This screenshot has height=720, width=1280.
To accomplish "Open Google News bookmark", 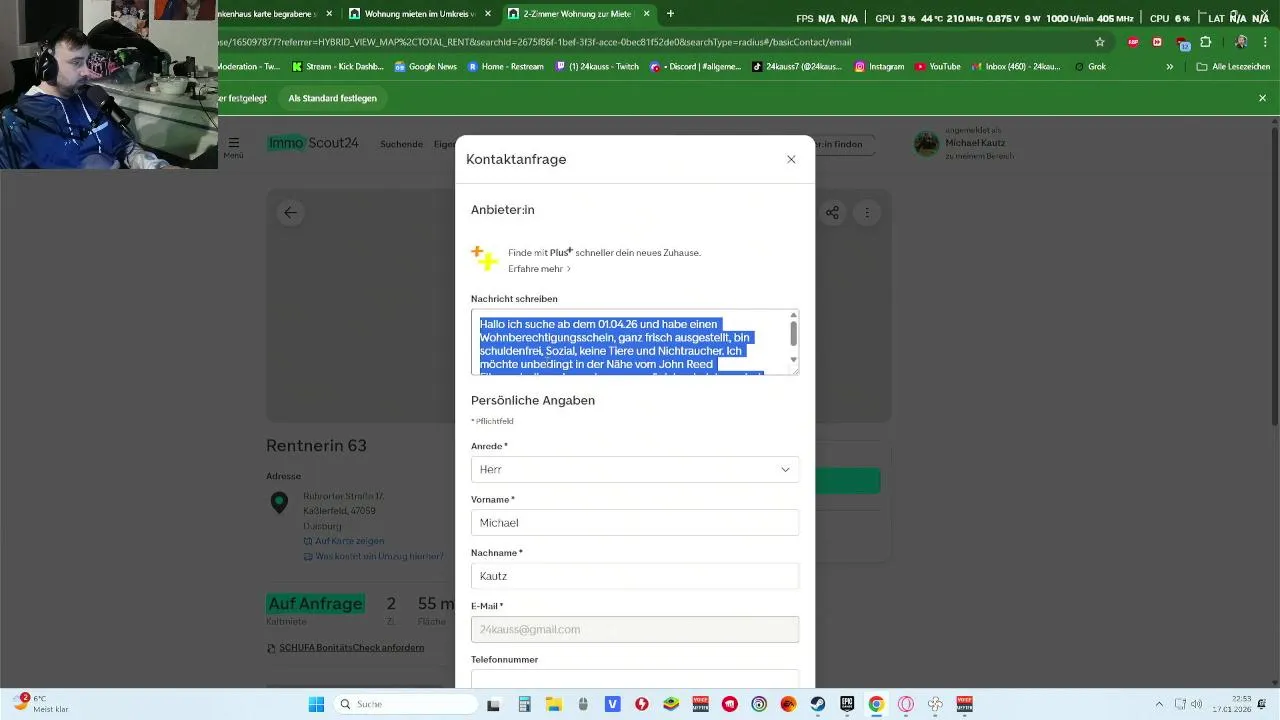I will pos(426,67).
